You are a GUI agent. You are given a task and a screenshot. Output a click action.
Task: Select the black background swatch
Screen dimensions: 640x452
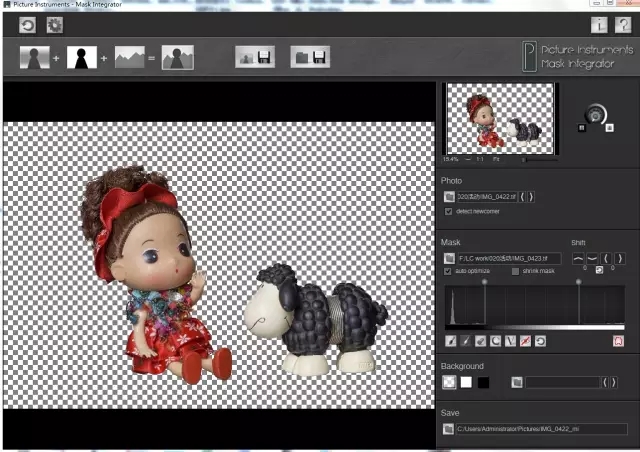(483, 382)
